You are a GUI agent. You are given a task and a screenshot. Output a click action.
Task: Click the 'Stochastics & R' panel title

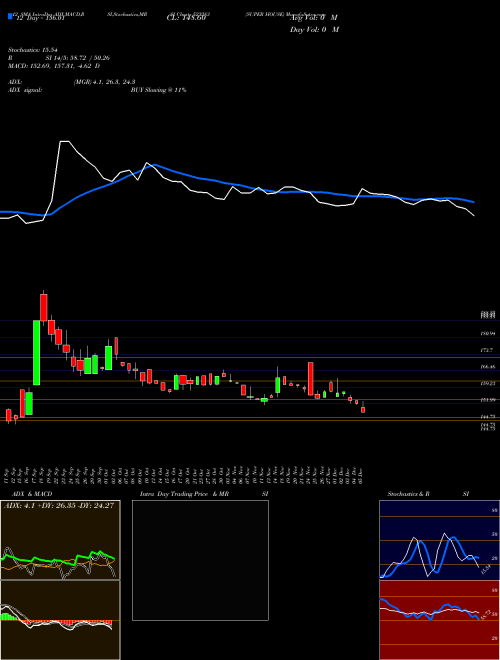click(408, 494)
